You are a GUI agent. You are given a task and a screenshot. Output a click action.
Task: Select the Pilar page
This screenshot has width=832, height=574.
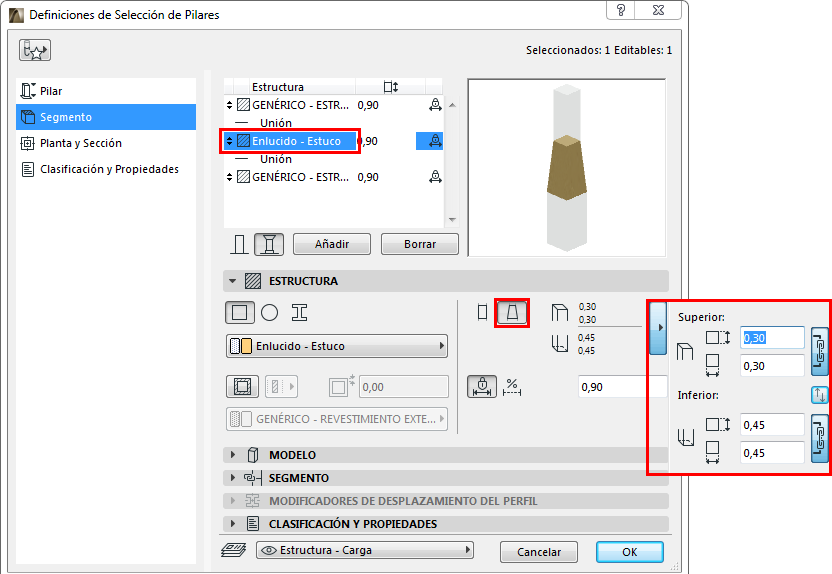106,91
